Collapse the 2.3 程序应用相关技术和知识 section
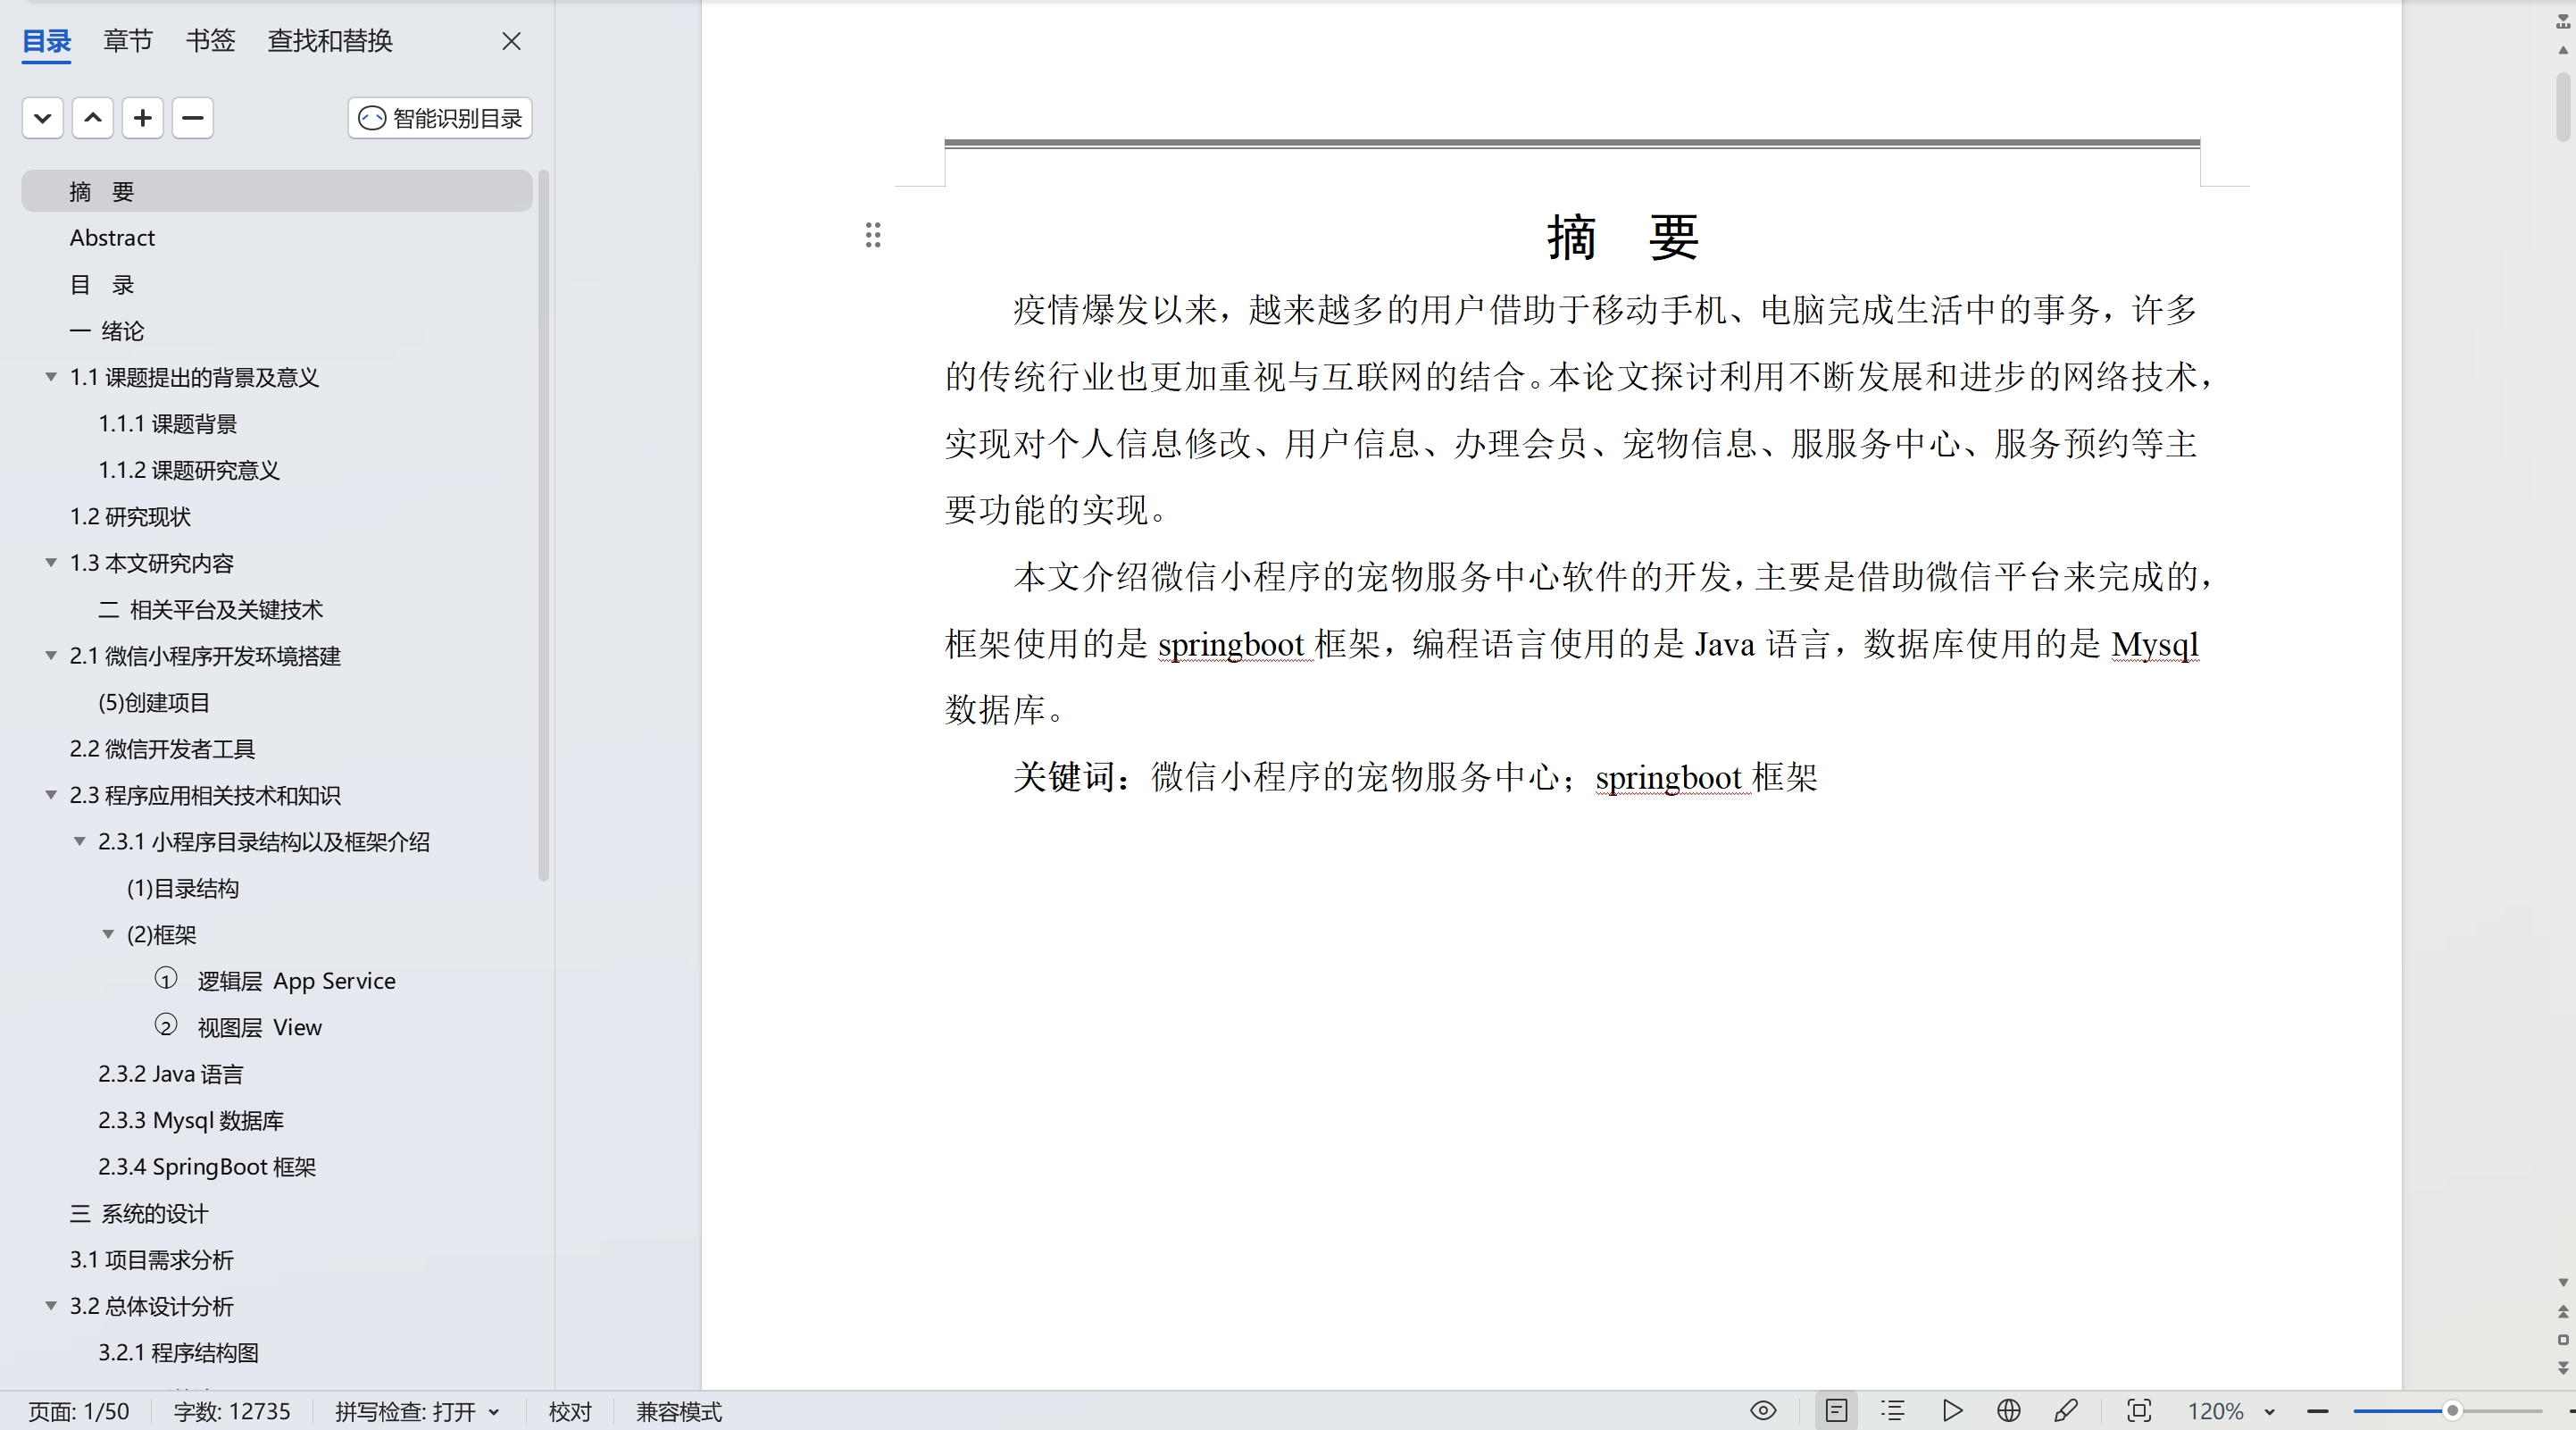Screen dimensions: 2576x1430 (x=50, y=795)
